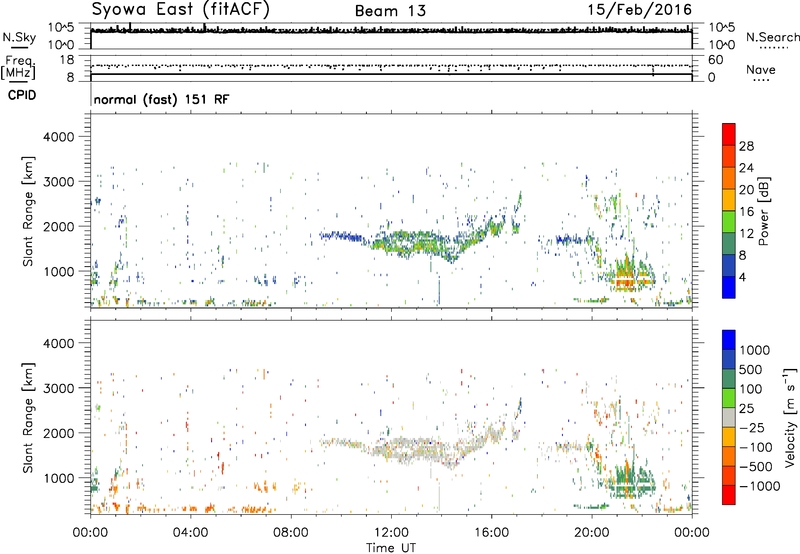Select the 'normal (fast) 151 RF' mode text
This screenshot has width=800, height=554.
(x=162, y=99)
